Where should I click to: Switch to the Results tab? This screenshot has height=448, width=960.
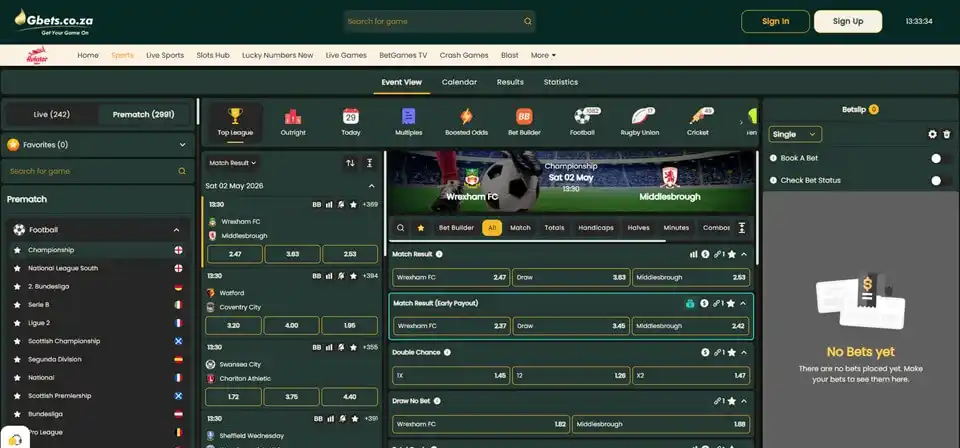[x=510, y=82]
